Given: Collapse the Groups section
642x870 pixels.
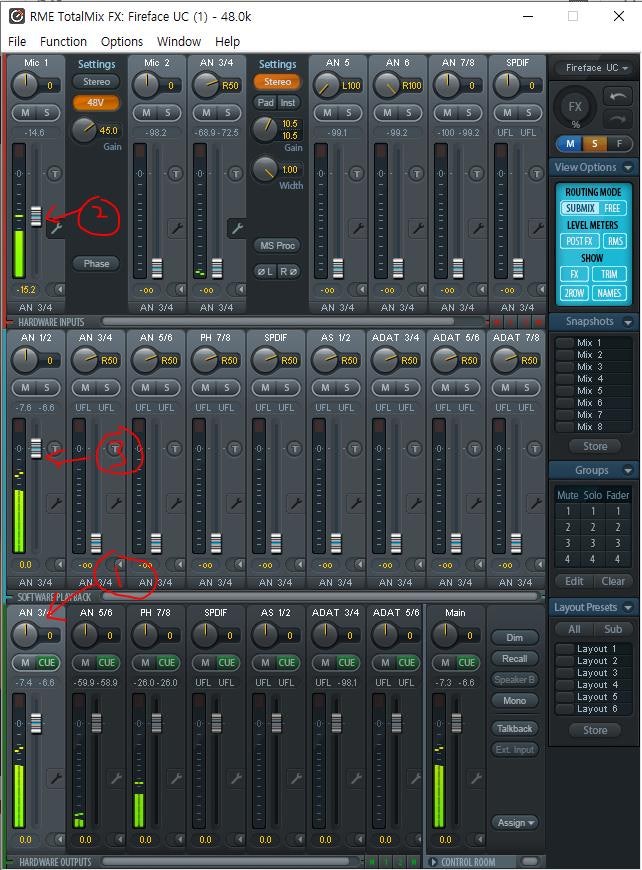Looking at the screenshot, I should point(628,471).
